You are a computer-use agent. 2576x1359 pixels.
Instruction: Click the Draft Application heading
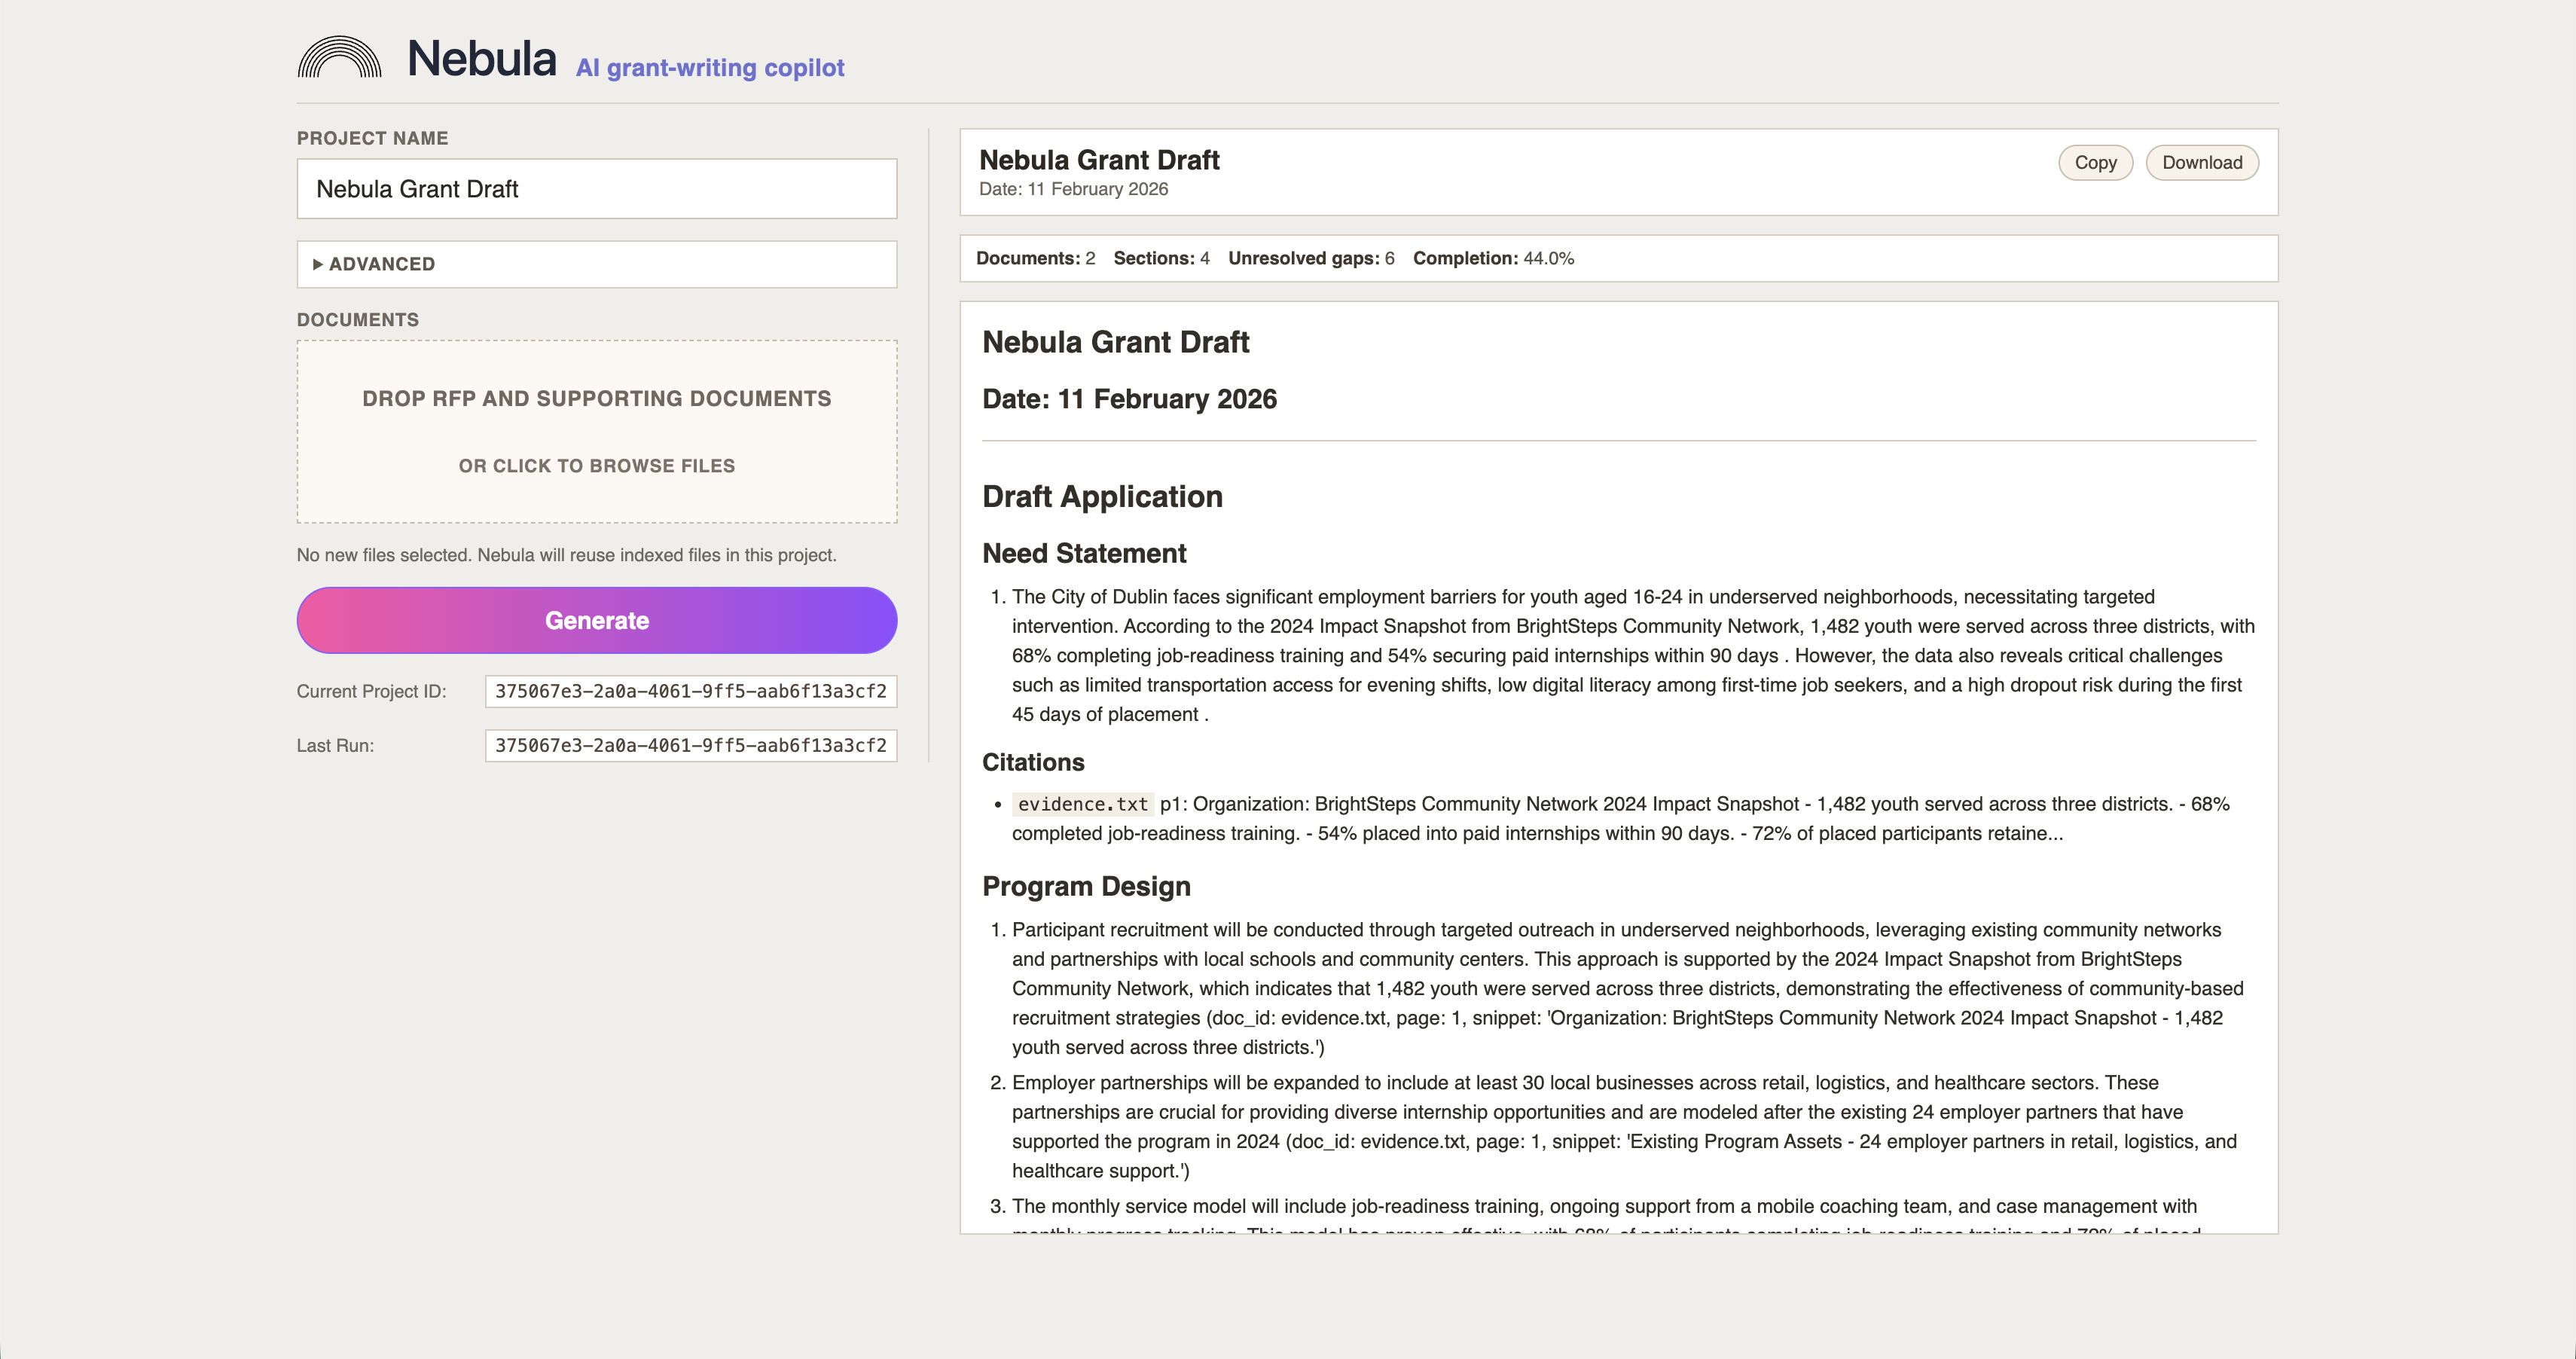point(1101,496)
